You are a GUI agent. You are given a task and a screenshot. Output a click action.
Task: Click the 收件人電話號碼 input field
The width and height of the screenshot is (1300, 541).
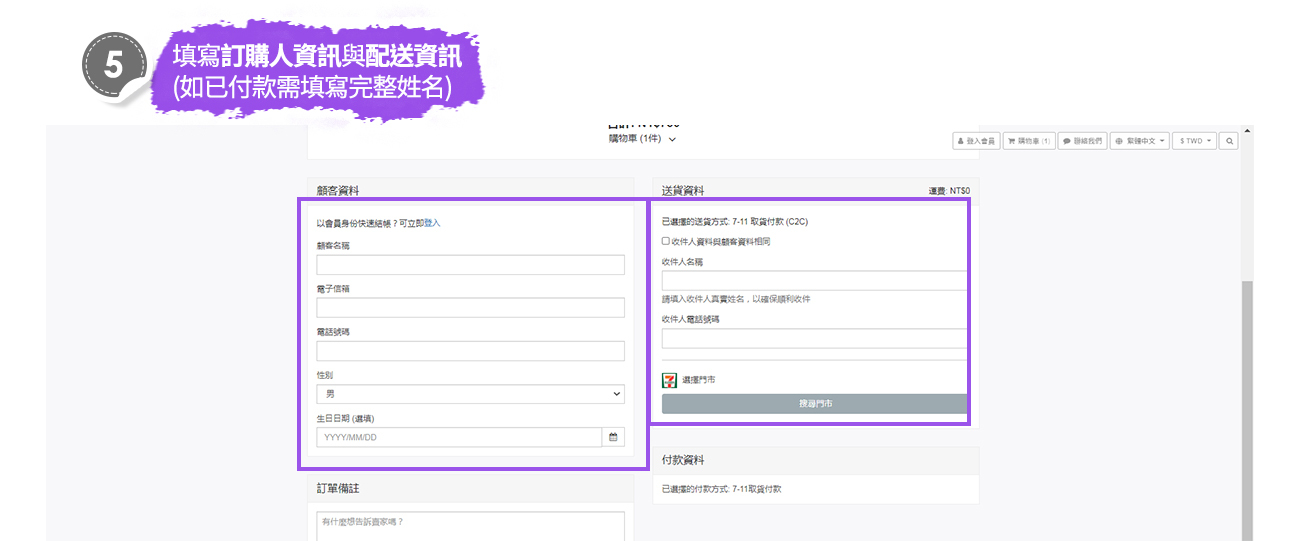814,338
